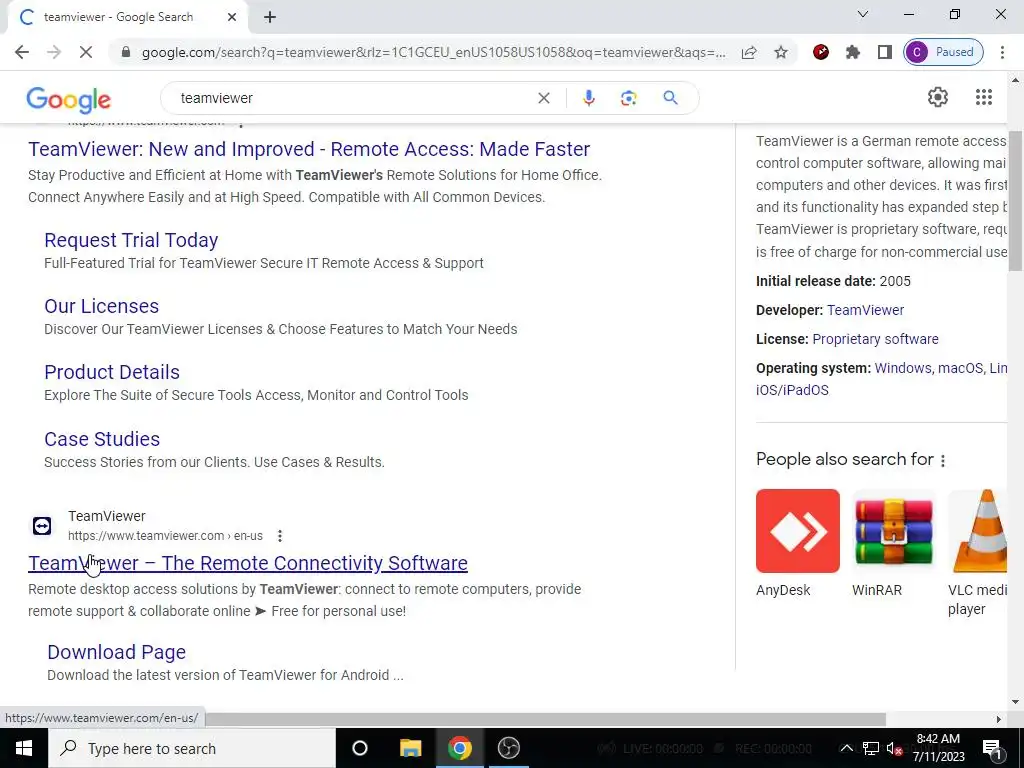Viewport: 1024px width, 768px height.
Task: Open TeamViewer Remote Connectivity Software result
Action: pos(248,563)
